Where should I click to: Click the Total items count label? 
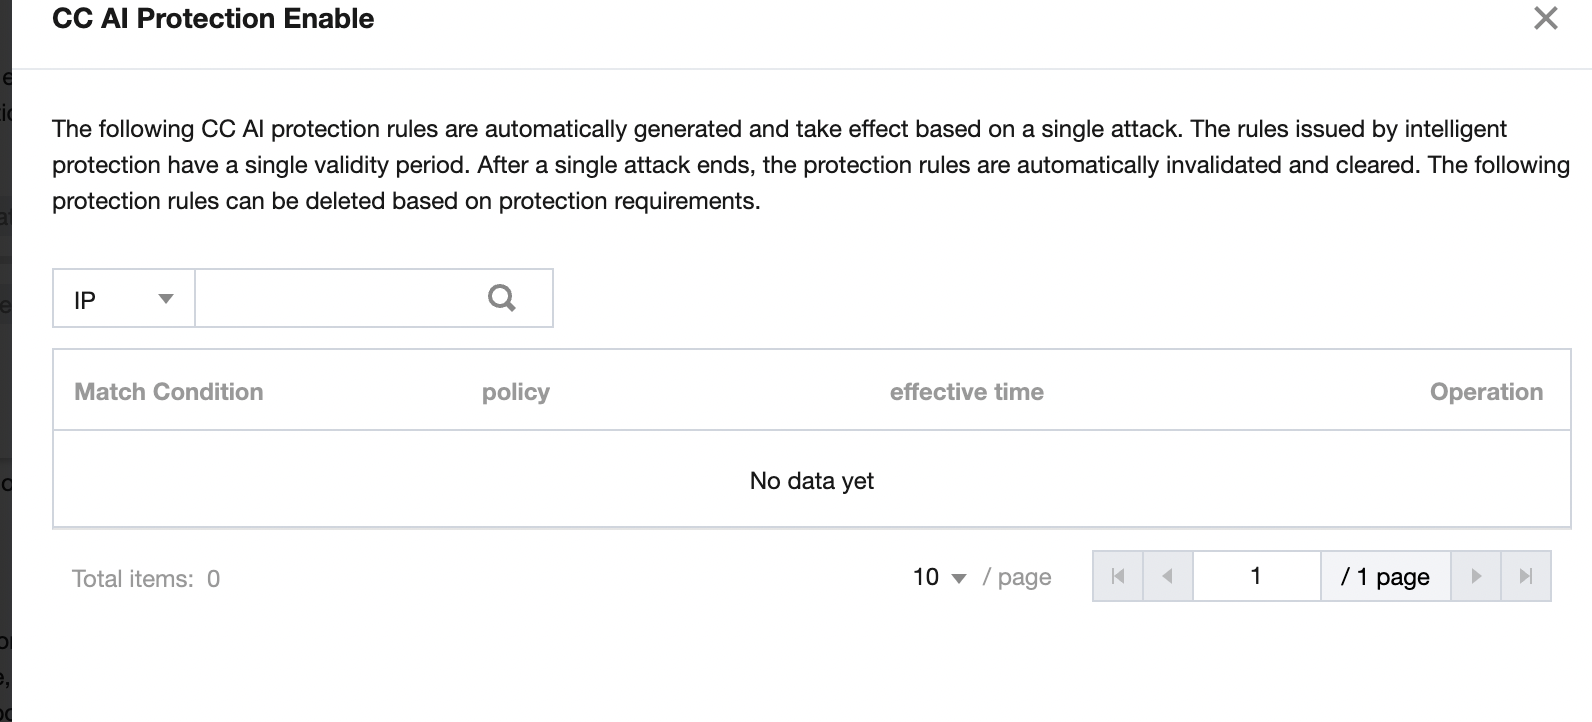point(146,579)
